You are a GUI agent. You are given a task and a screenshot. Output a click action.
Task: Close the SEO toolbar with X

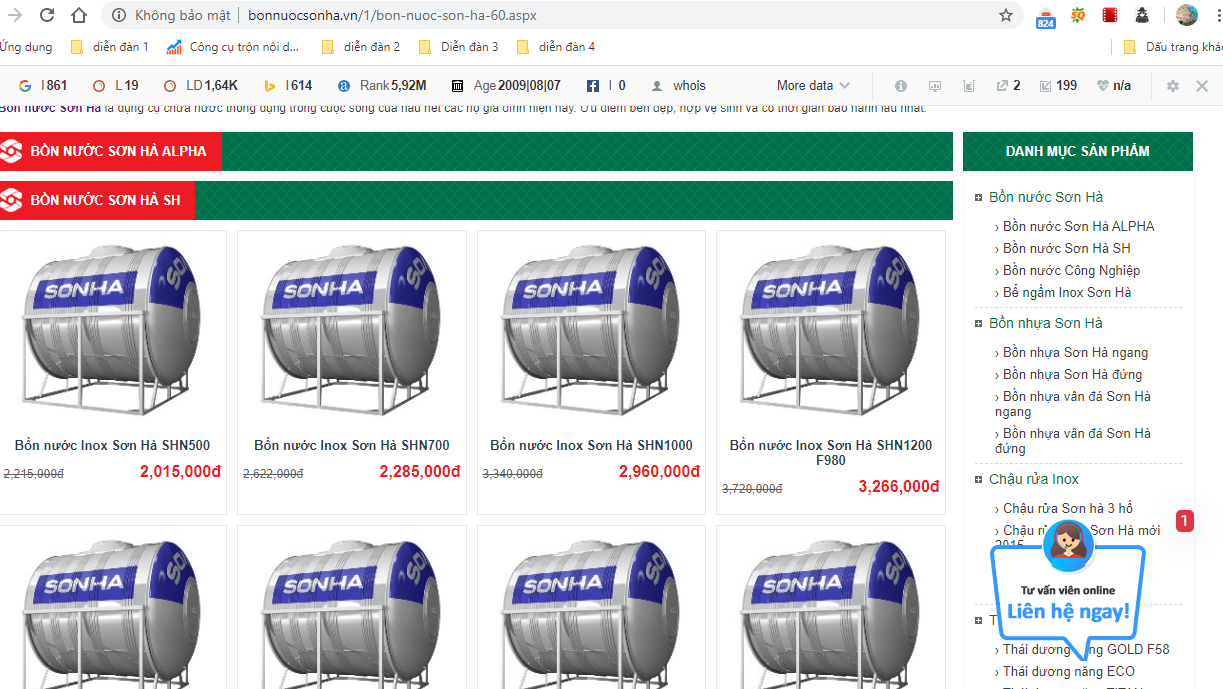click(x=1202, y=86)
